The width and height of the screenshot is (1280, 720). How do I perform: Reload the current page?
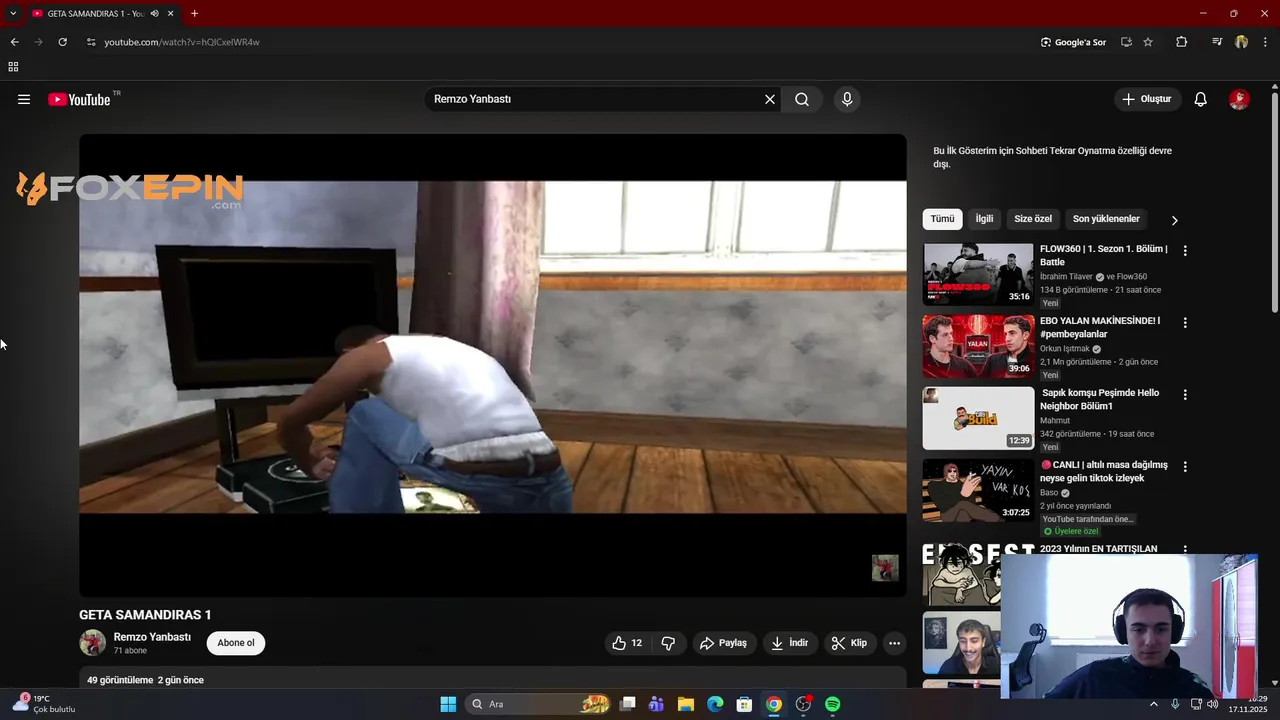[62, 42]
